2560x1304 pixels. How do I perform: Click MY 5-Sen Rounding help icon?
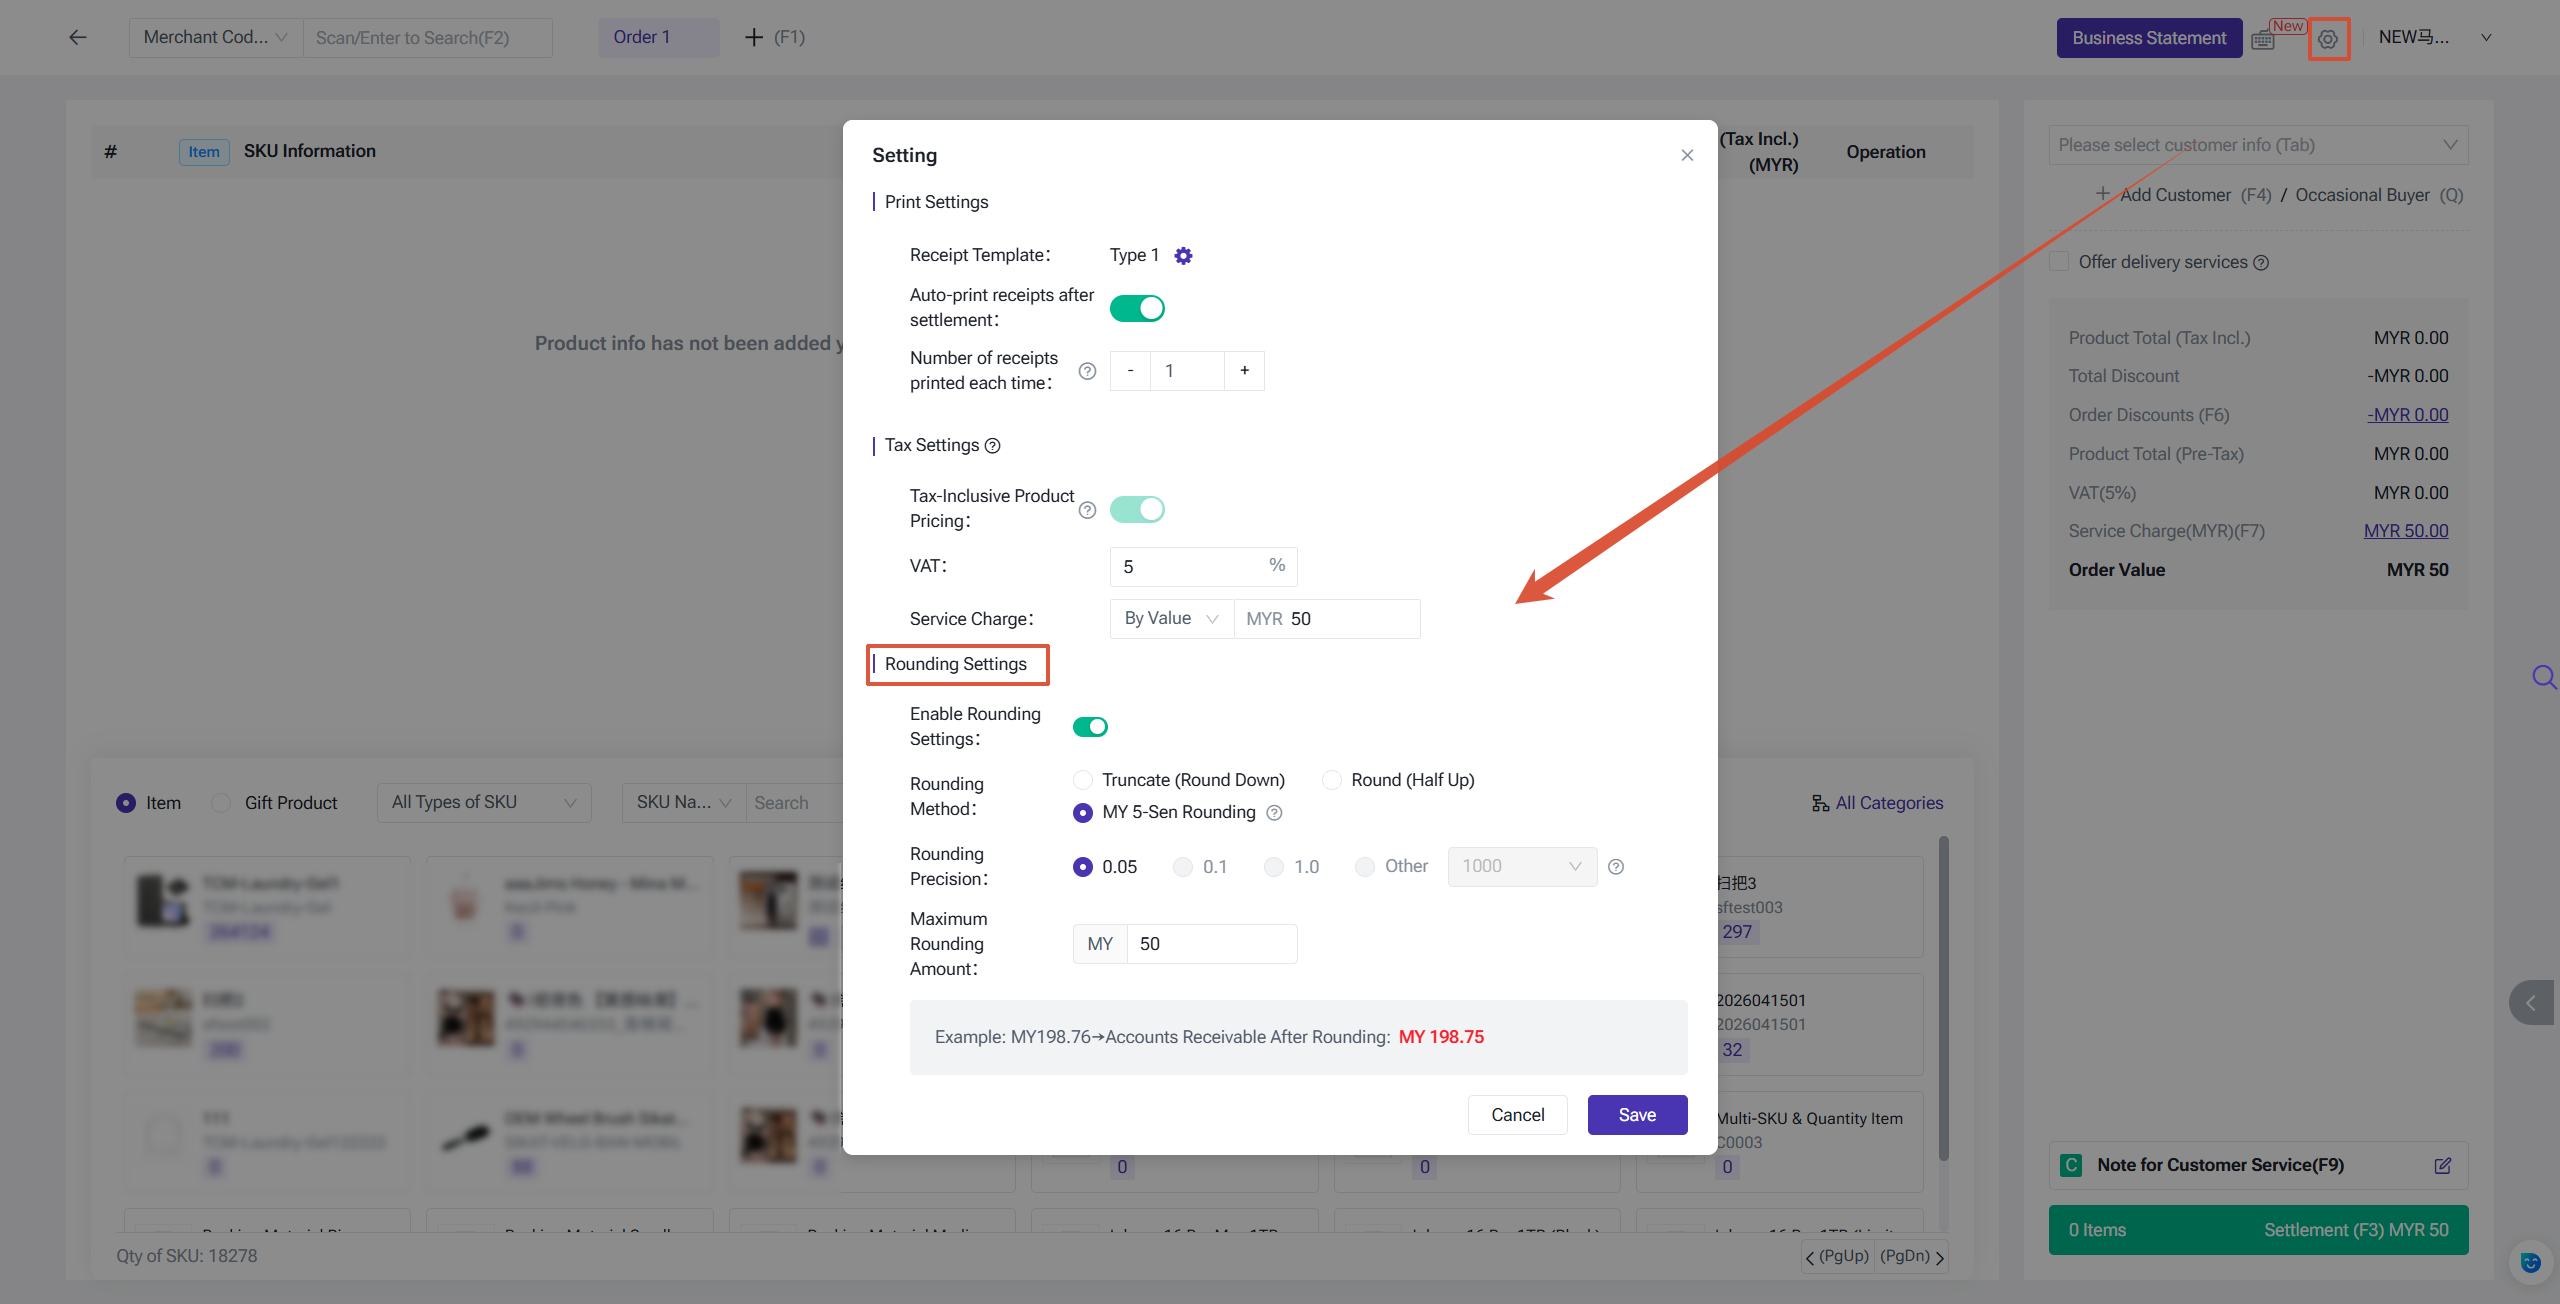(x=1274, y=813)
